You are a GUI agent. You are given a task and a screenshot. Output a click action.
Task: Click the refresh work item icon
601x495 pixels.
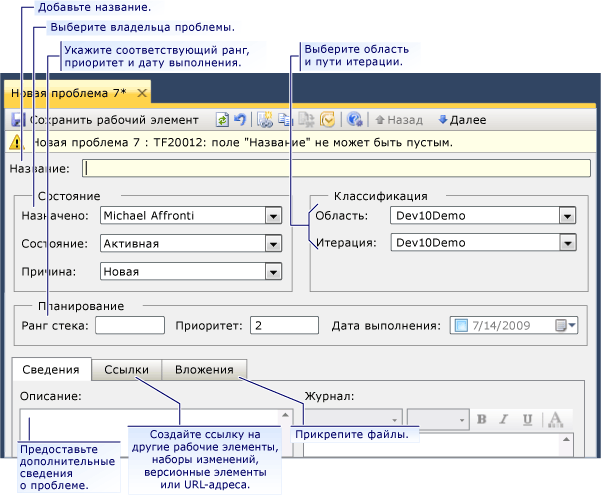click(x=222, y=120)
